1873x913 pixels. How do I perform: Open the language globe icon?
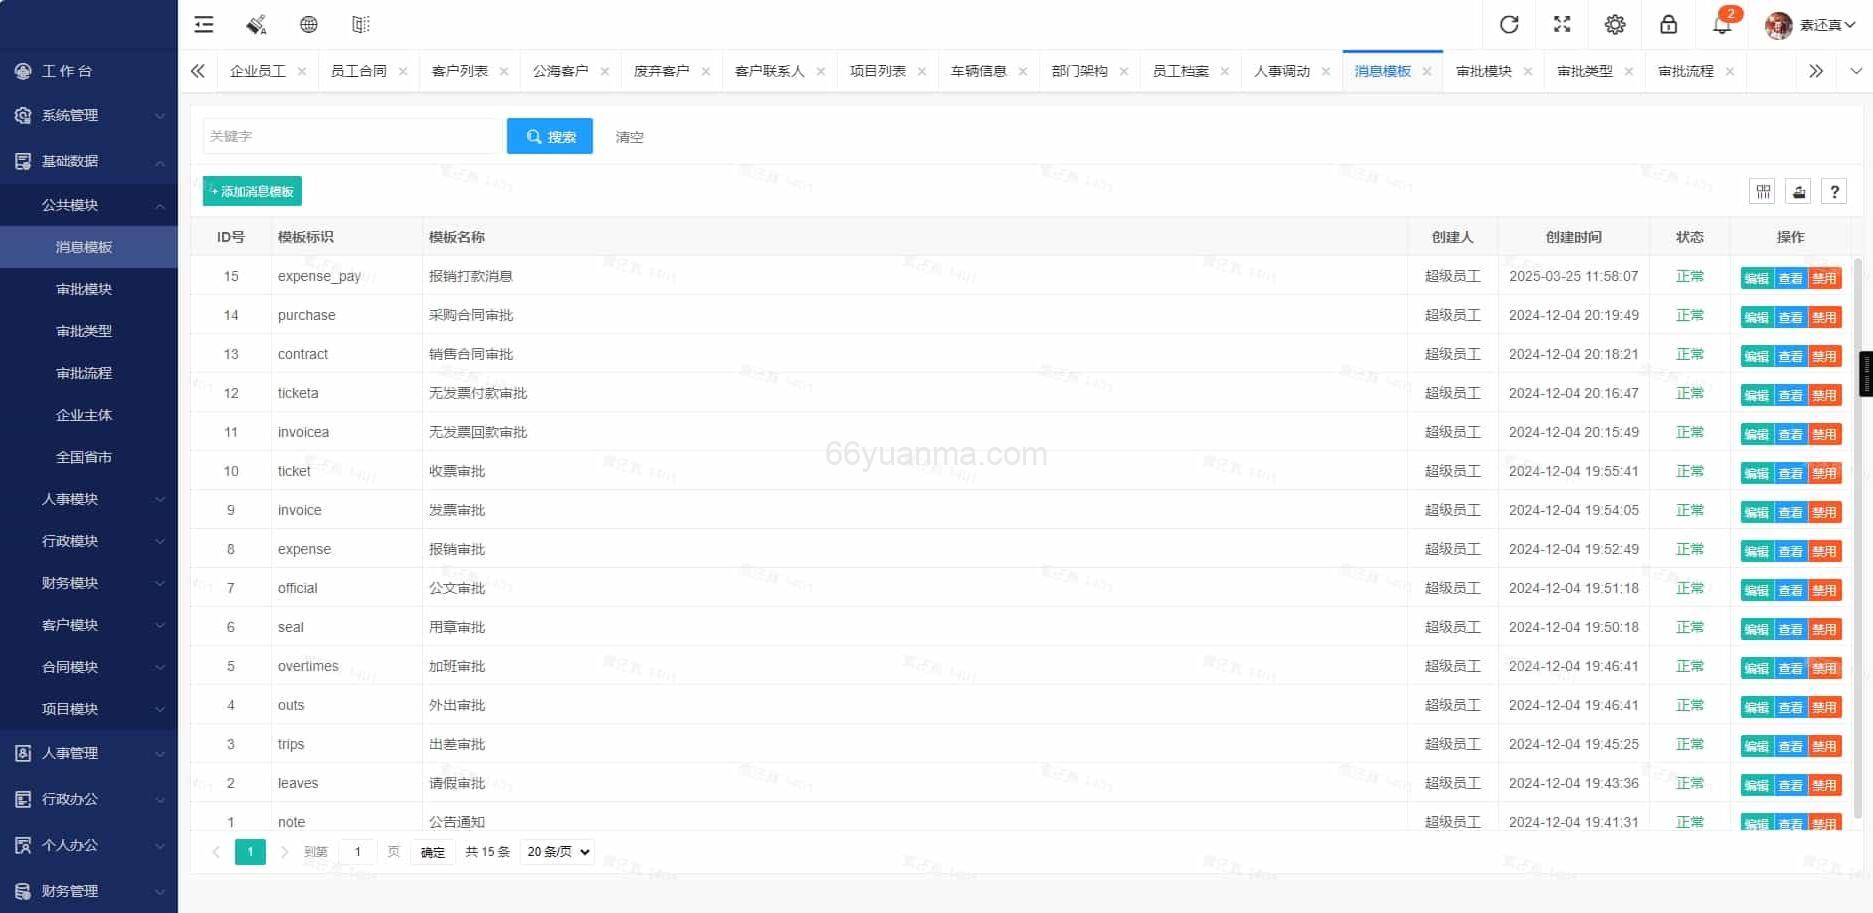pyautogui.click(x=308, y=24)
